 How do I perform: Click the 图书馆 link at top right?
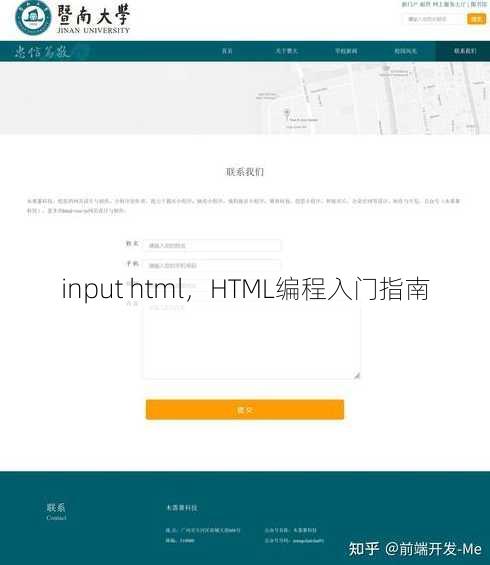(x=479, y=4)
